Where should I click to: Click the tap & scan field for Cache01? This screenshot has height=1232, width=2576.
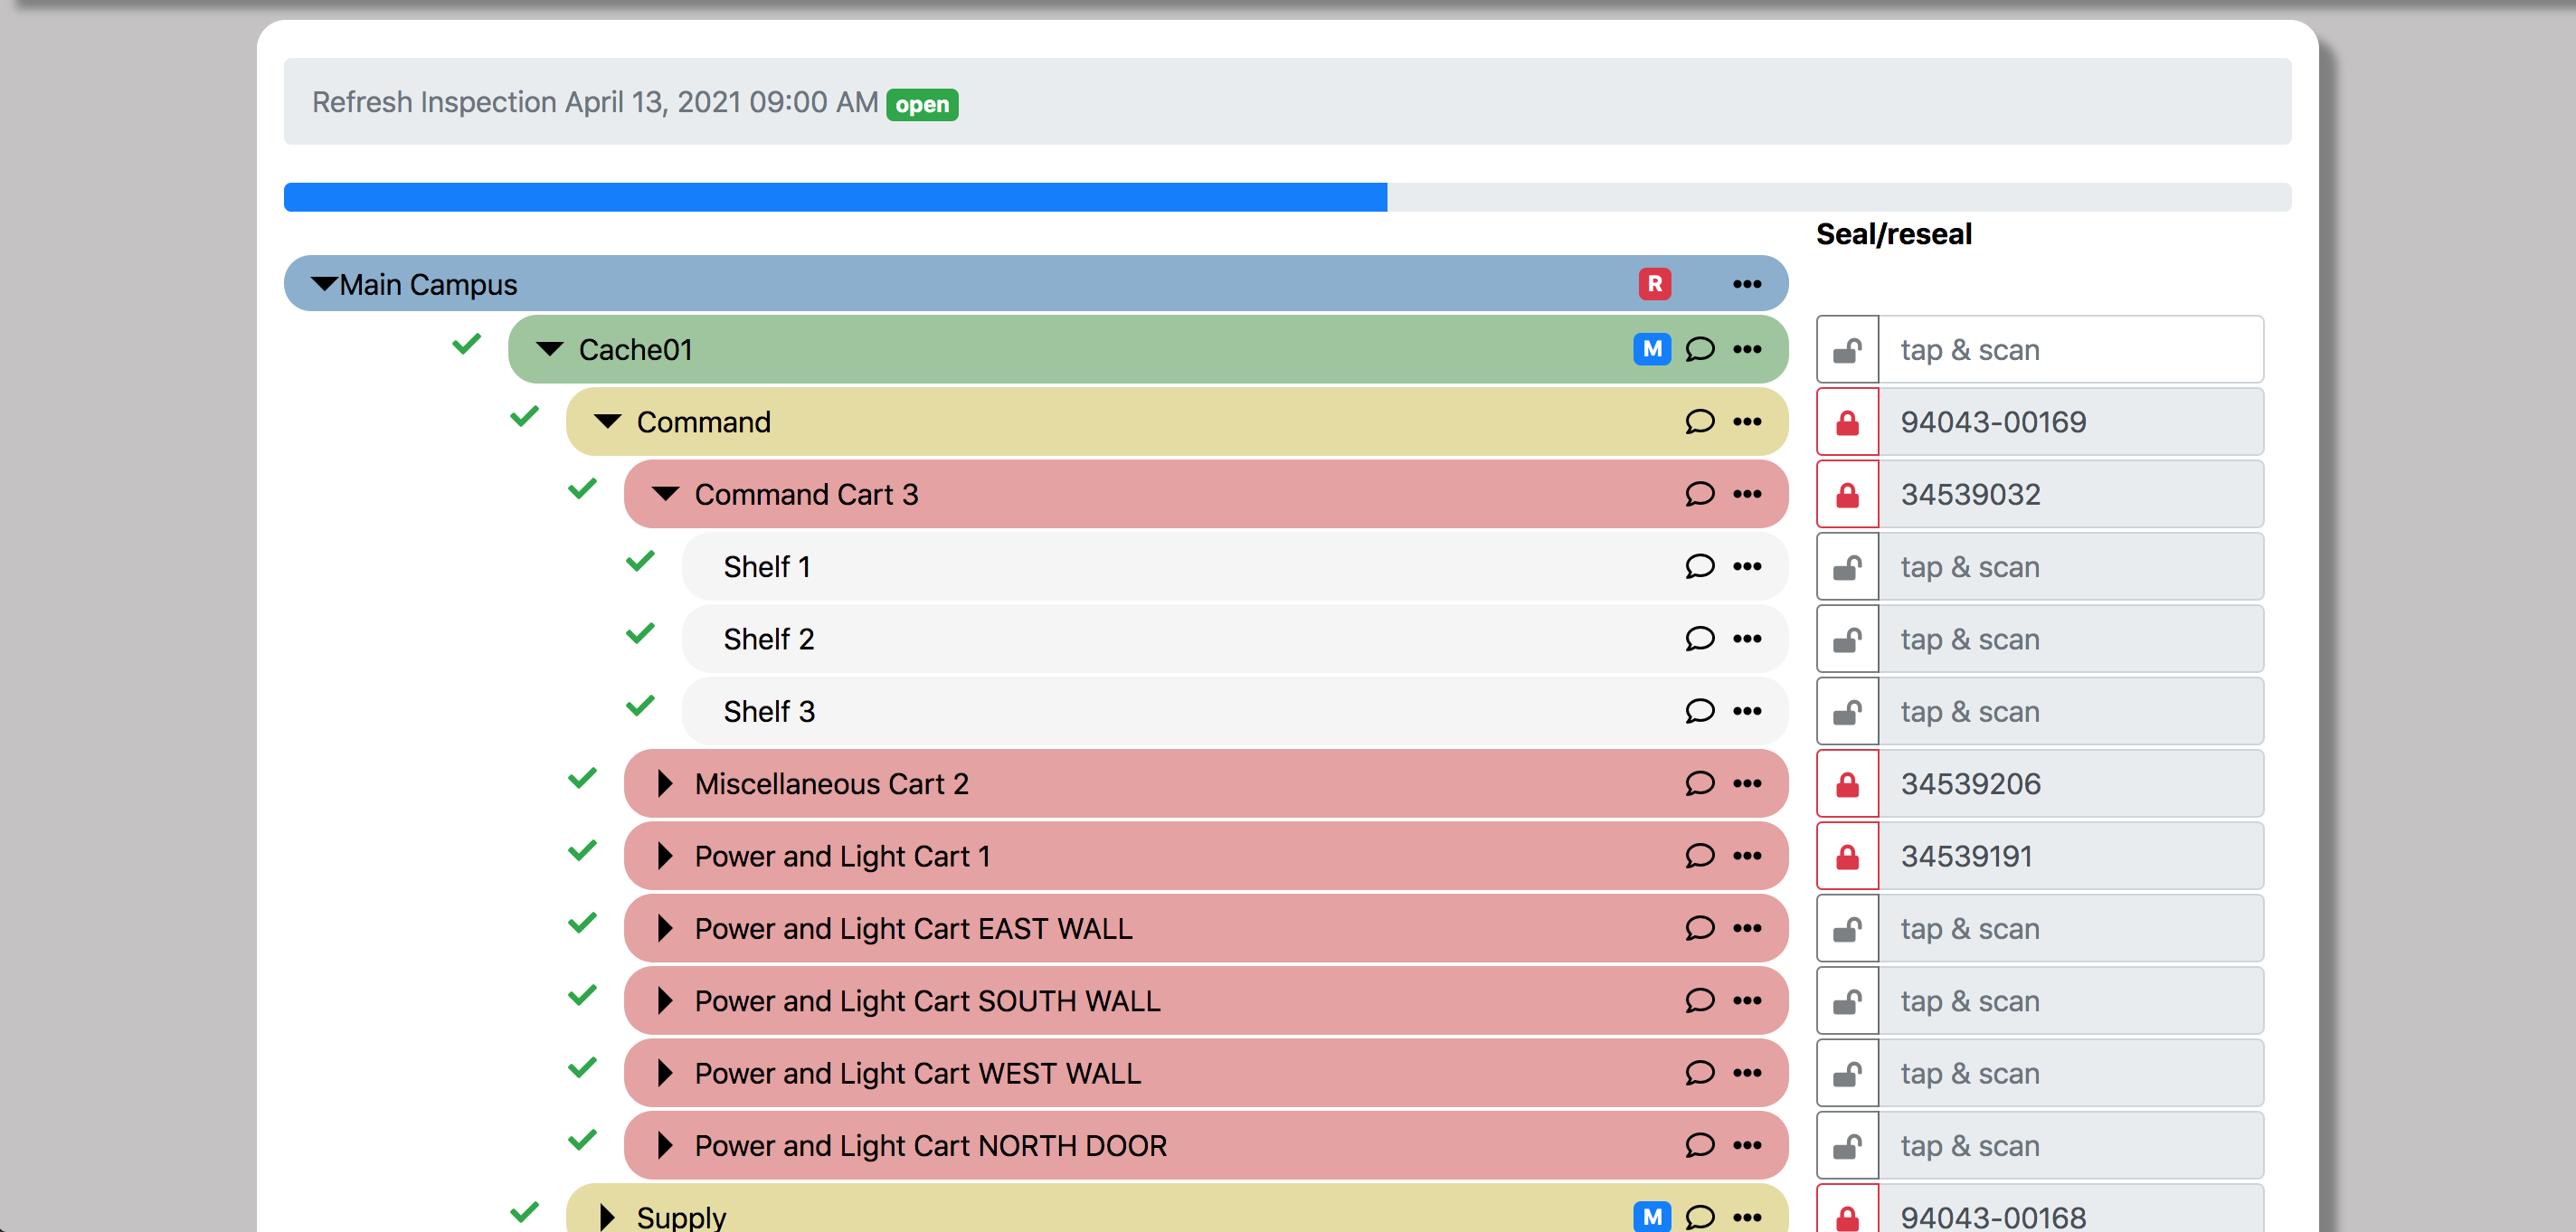tap(2070, 349)
